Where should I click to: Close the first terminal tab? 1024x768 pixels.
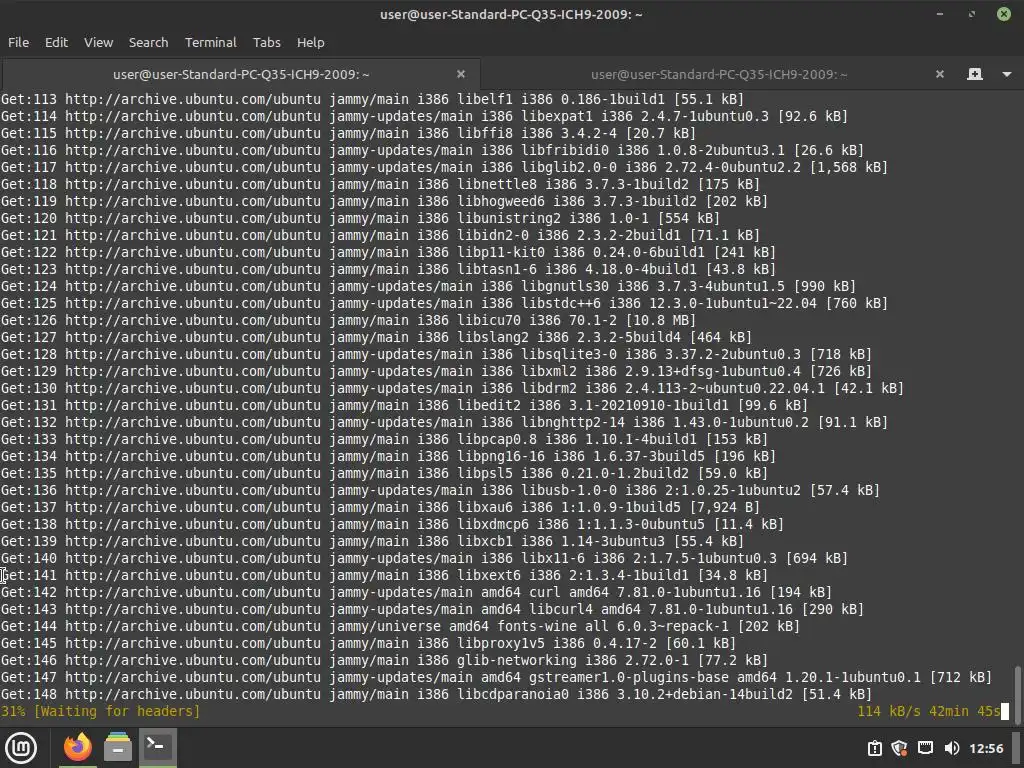coord(461,74)
